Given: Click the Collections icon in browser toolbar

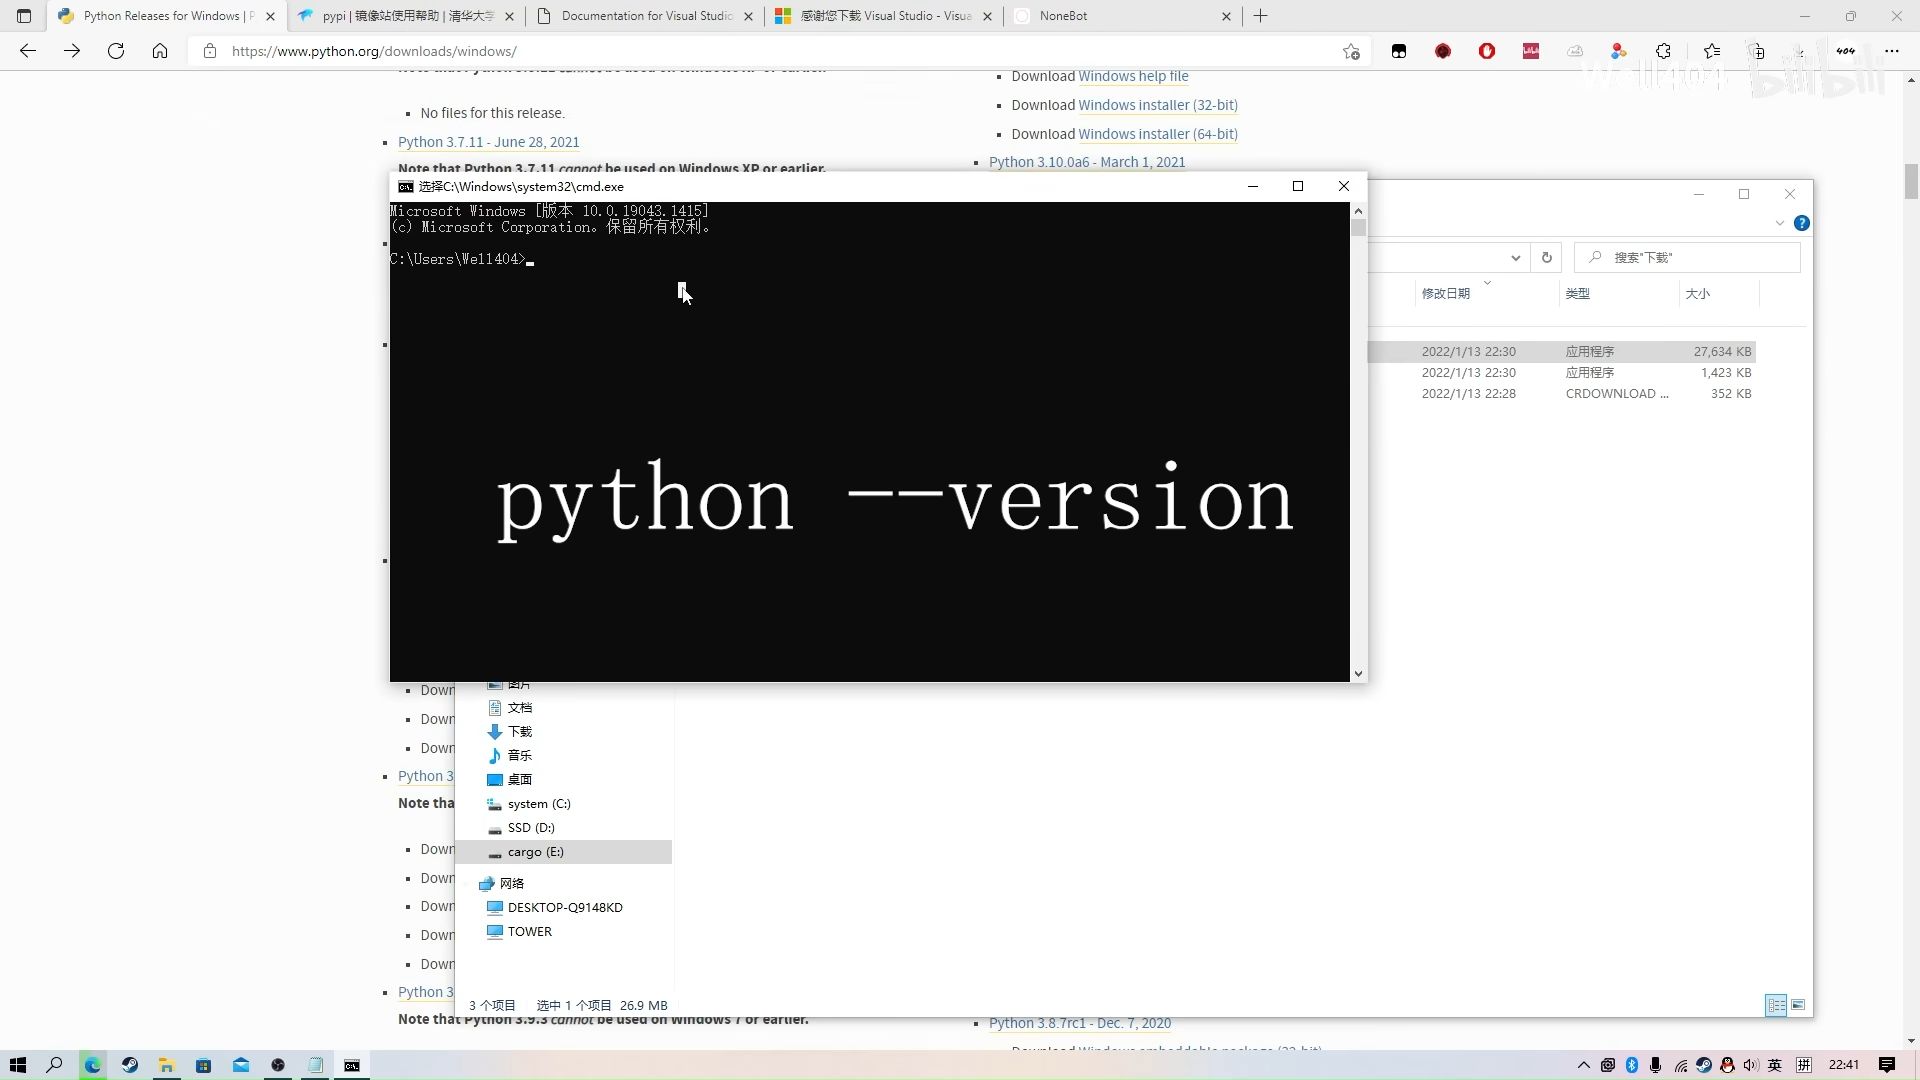Looking at the screenshot, I should pyautogui.click(x=1756, y=51).
